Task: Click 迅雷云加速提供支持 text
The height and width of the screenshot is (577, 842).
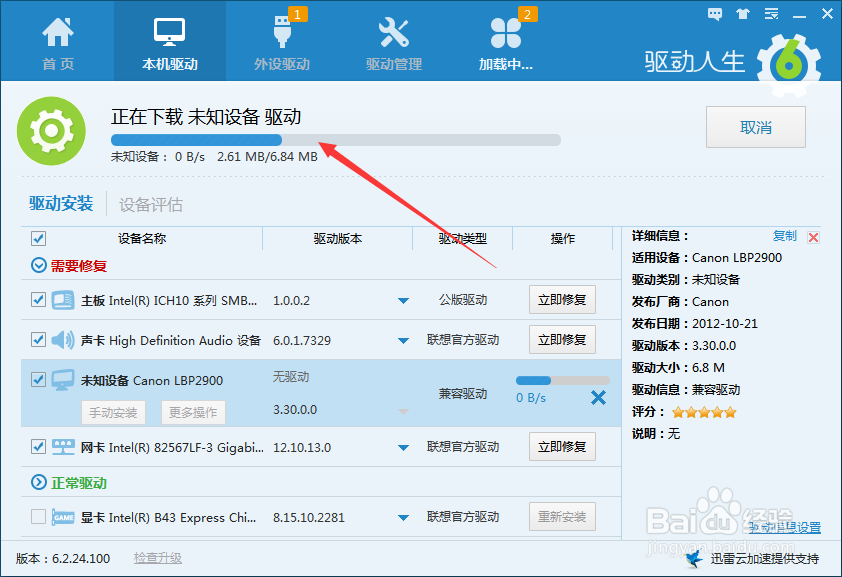Action: point(765,559)
